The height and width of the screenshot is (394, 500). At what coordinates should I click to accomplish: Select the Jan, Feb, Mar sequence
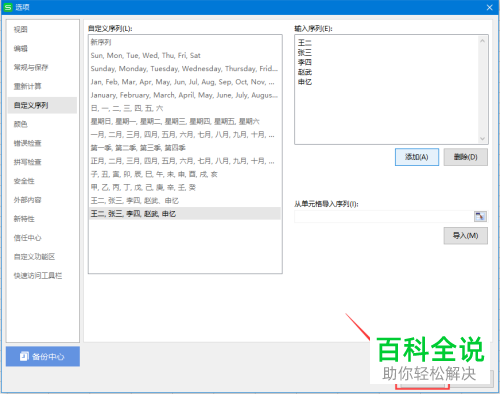pos(185,82)
